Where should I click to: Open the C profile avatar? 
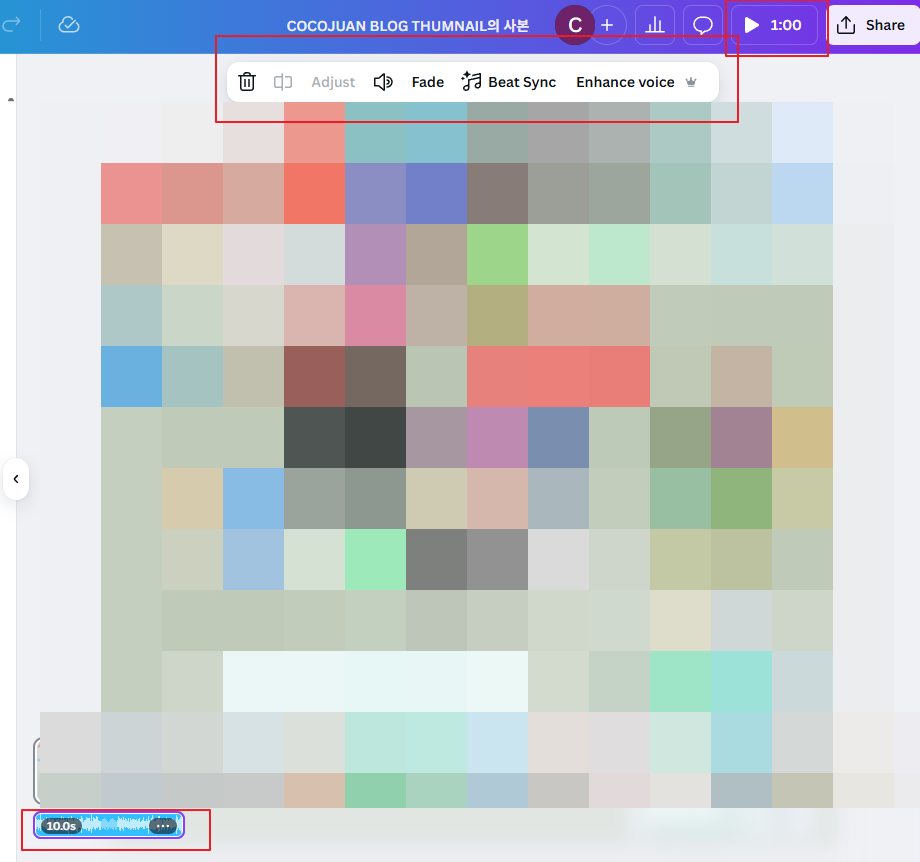pos(575,25)
